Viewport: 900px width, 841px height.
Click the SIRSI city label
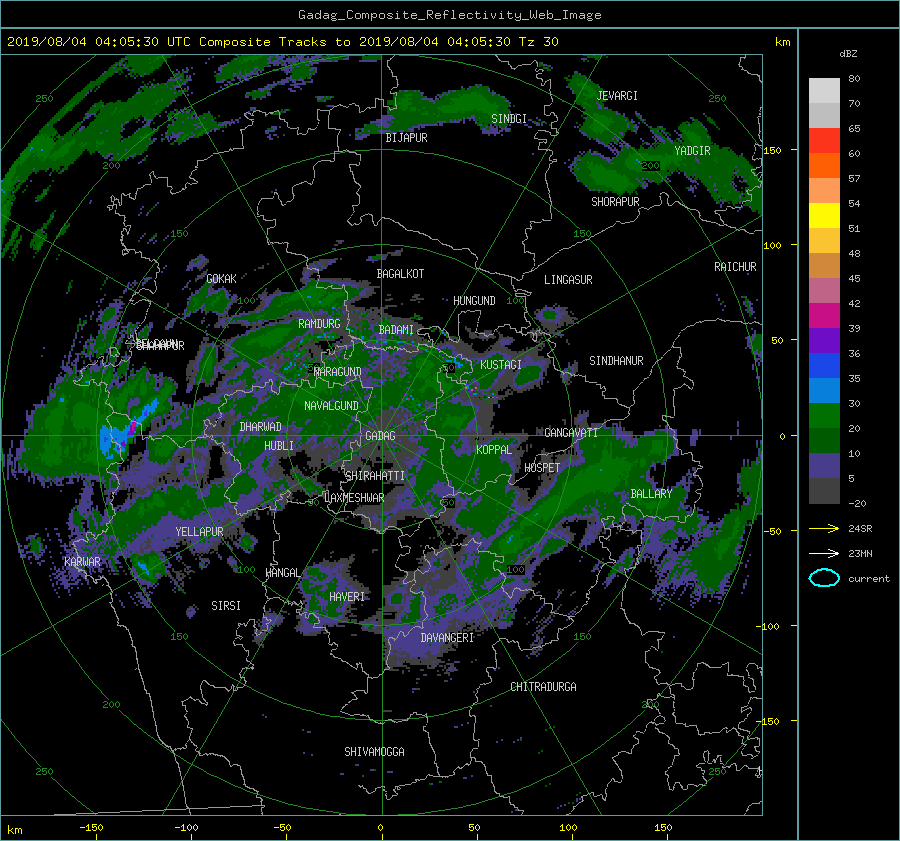tap(226, 606)
